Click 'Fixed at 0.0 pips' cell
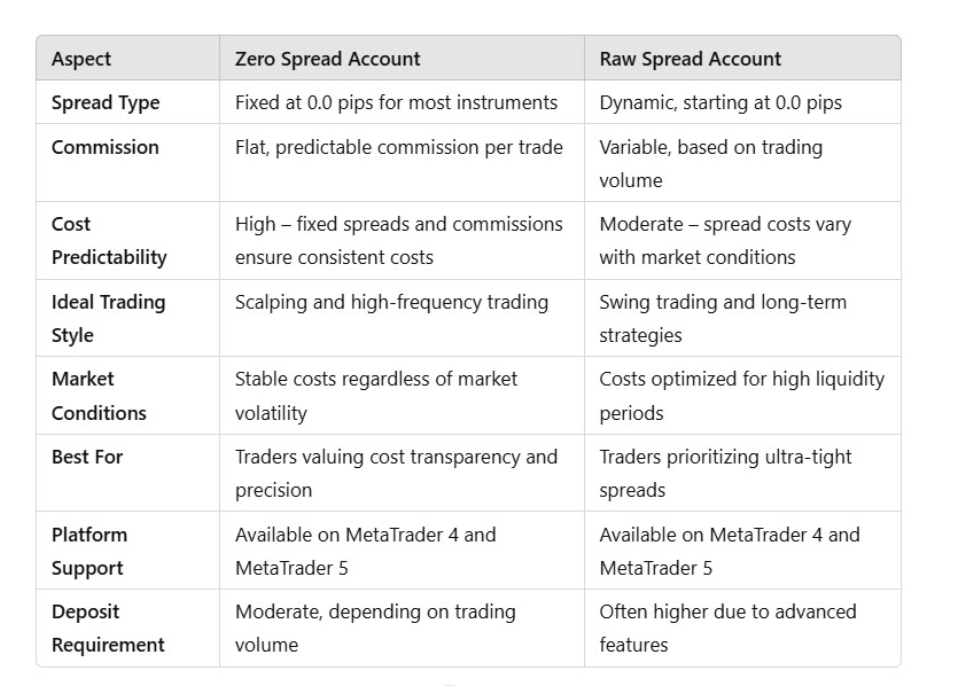954x694 pixels. (x=396, y=103)
